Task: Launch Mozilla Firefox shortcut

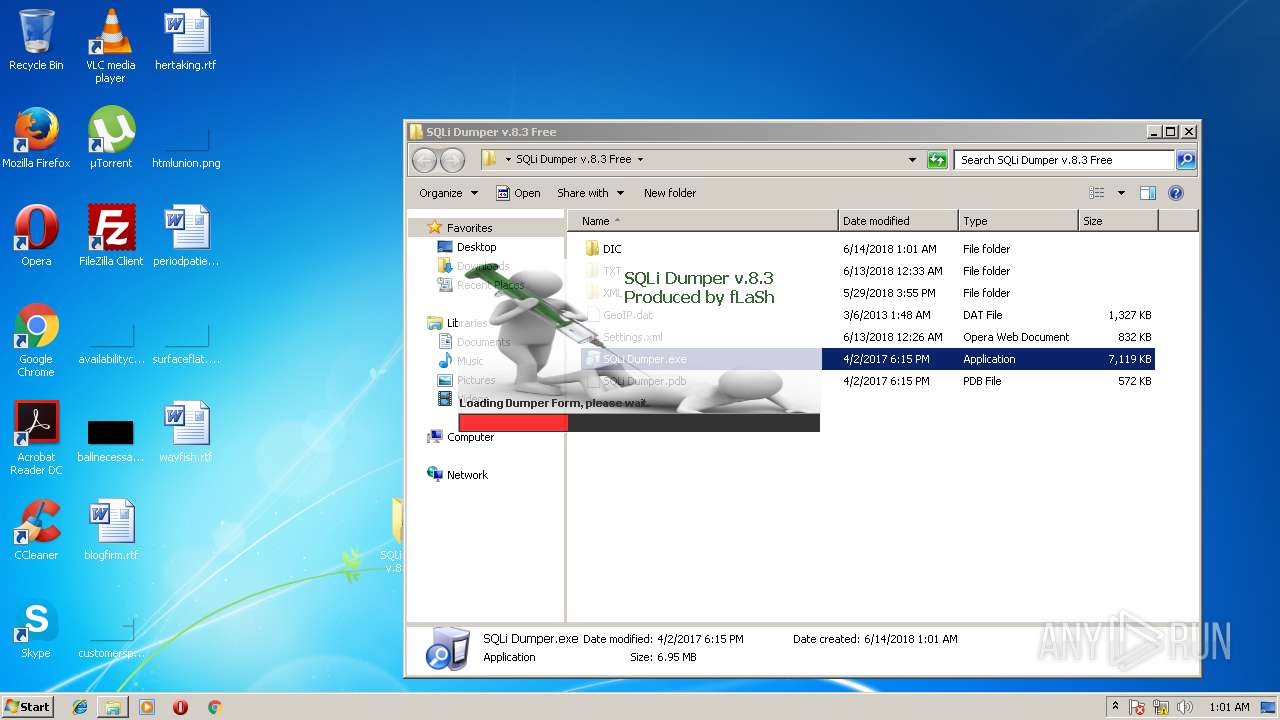Action: tap(36, 138)
